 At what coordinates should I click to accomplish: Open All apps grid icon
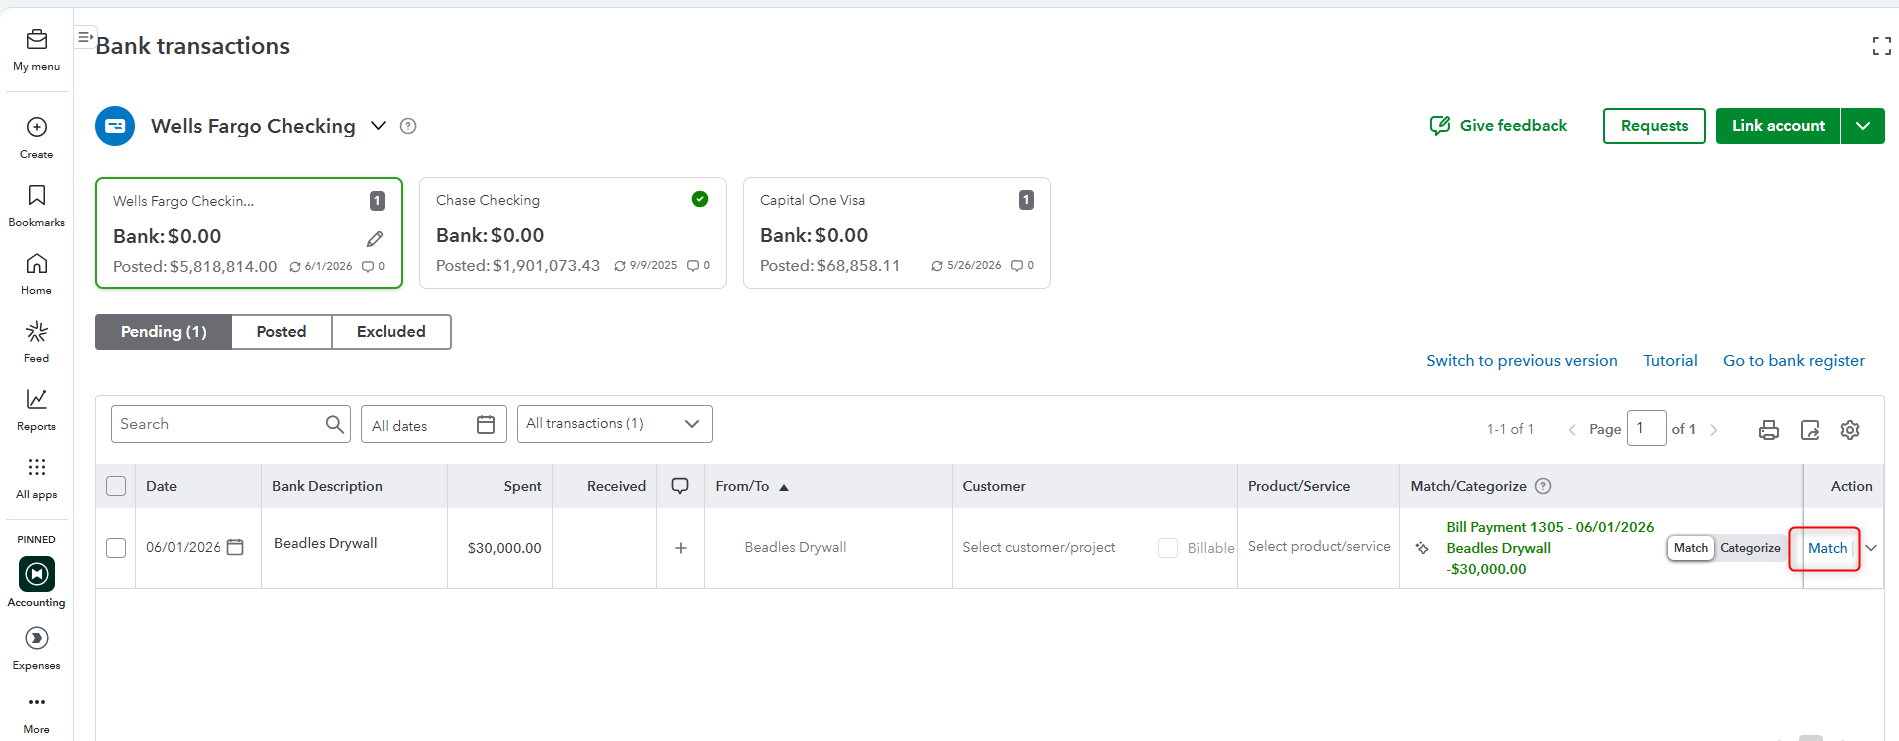click(37, 467)
